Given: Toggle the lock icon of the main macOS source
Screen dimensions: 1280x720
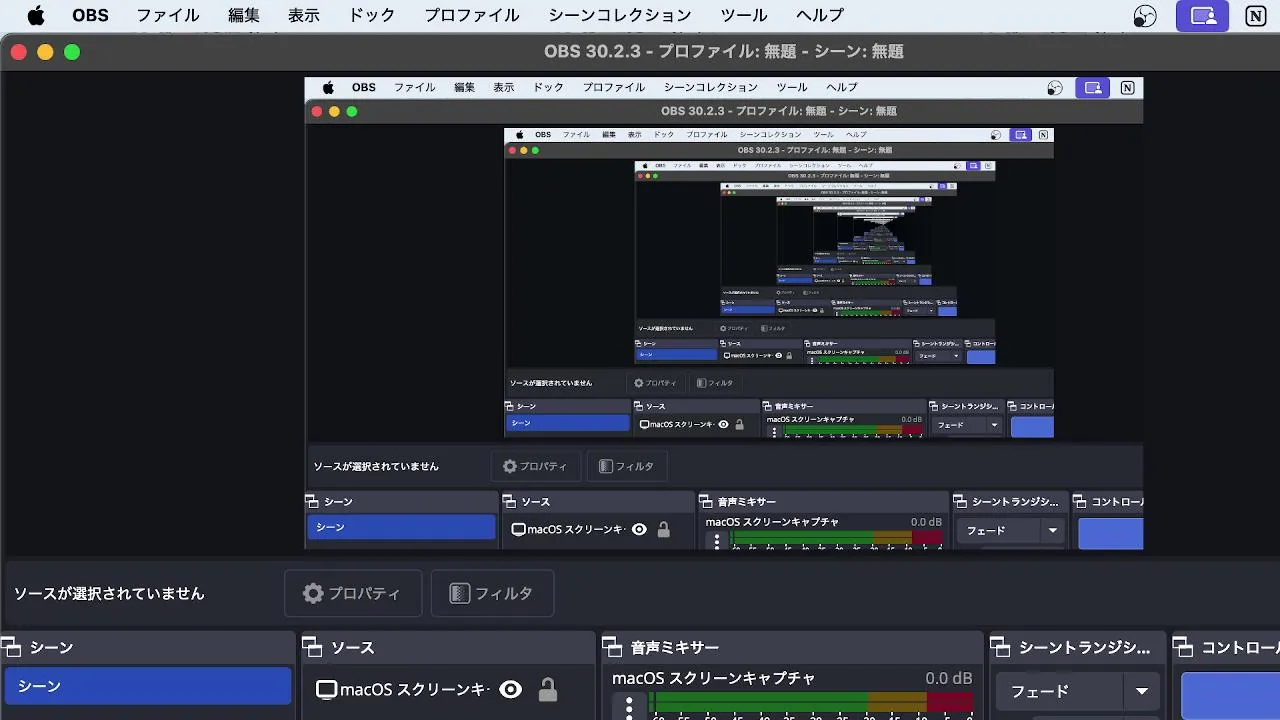Looking at the screenshot, I should coord(548,689).
